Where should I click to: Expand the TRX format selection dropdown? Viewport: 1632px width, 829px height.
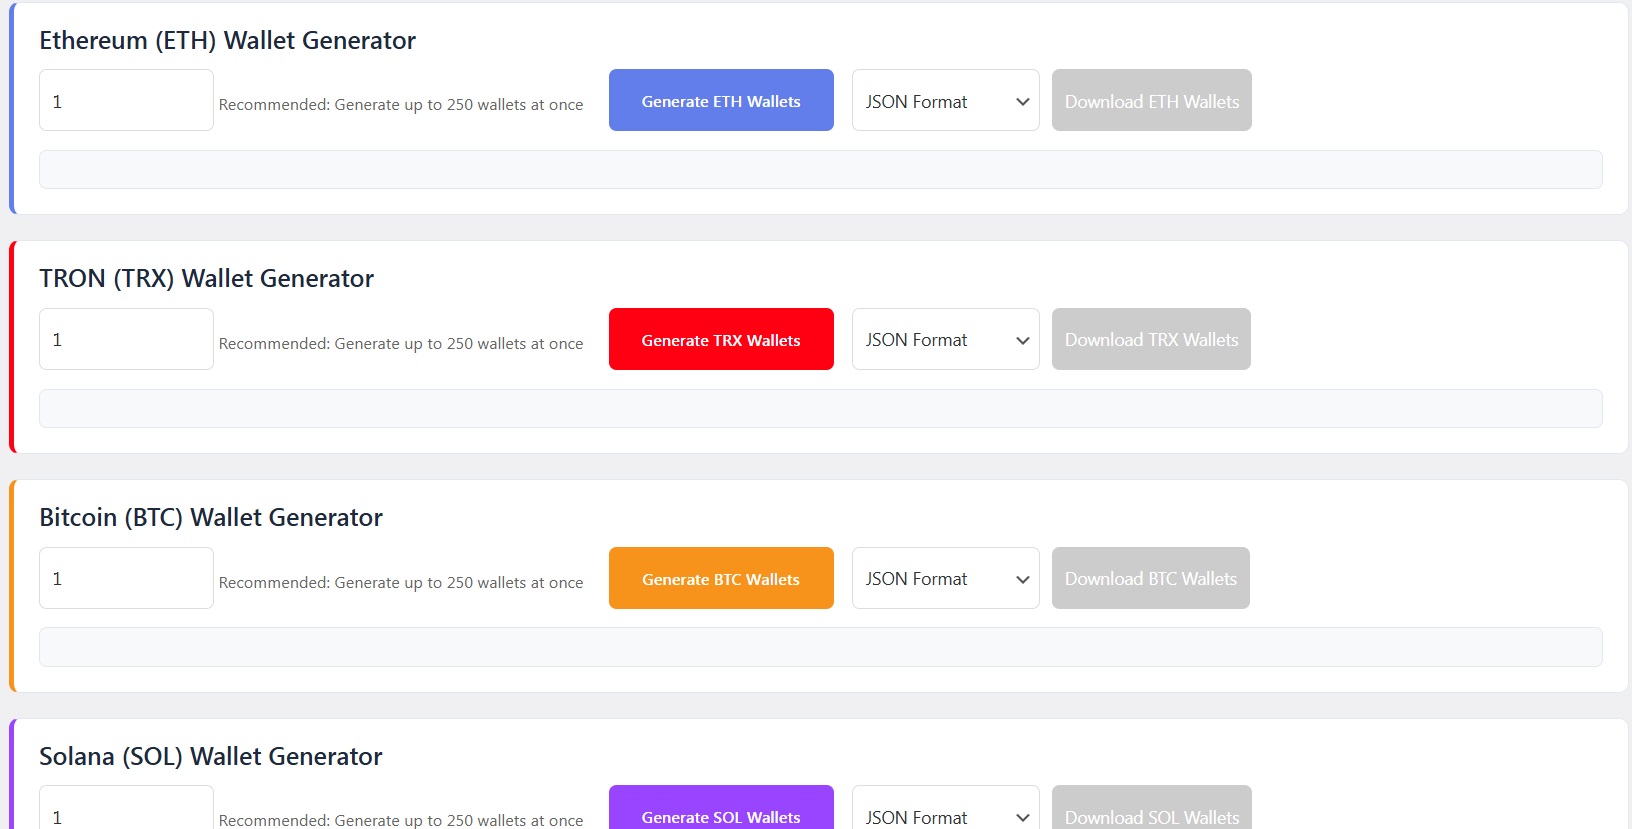coord(945,339)
